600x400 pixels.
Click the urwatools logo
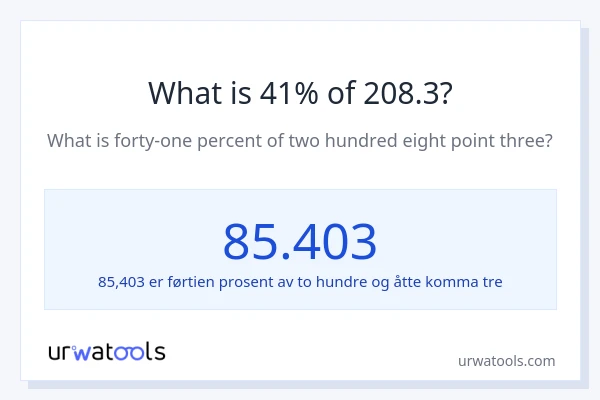(x=107, y=351)
